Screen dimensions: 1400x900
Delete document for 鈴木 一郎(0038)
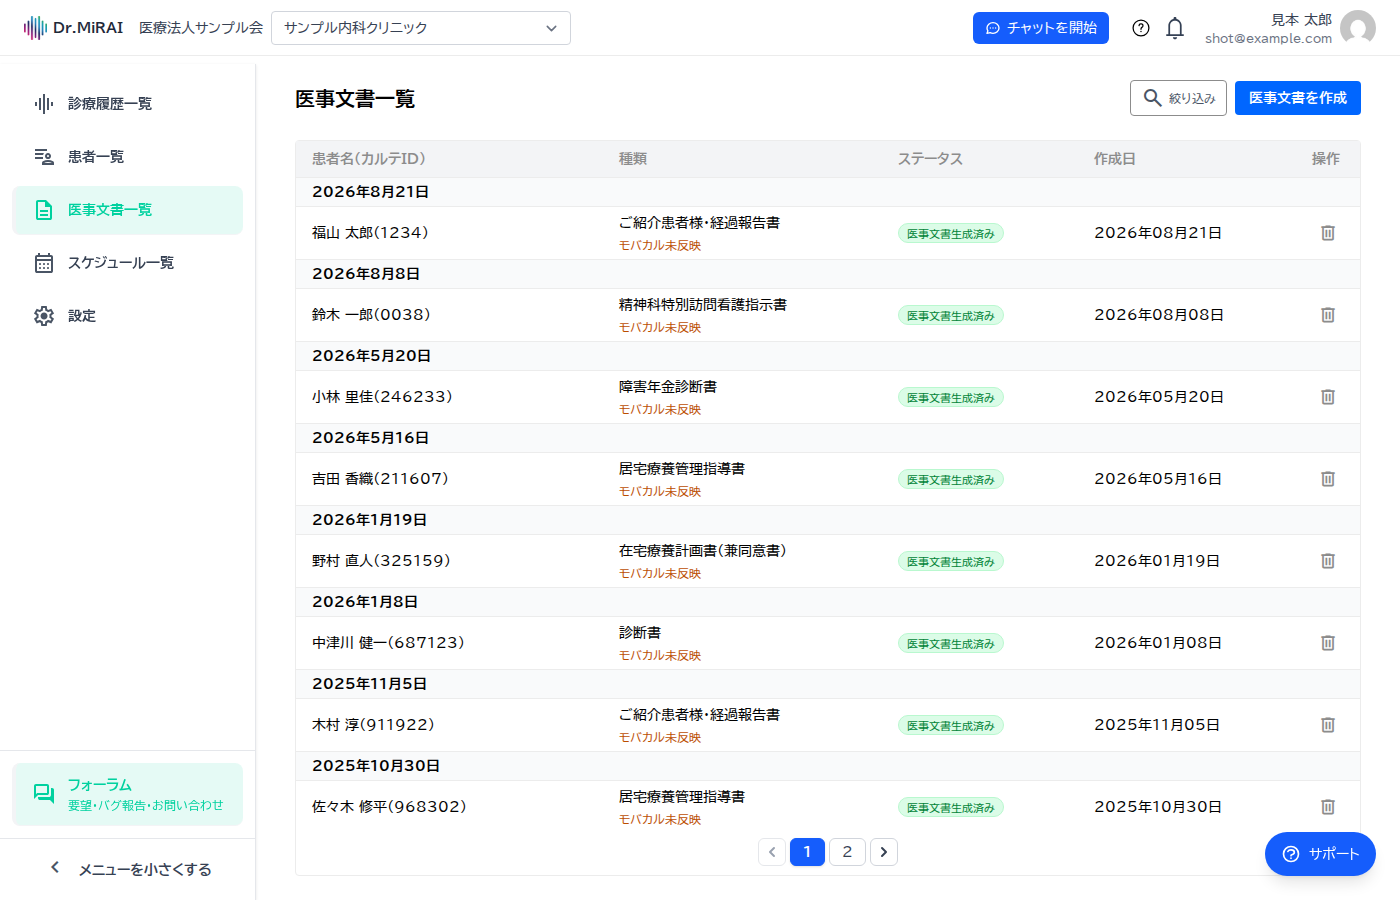coord(1328,315)
